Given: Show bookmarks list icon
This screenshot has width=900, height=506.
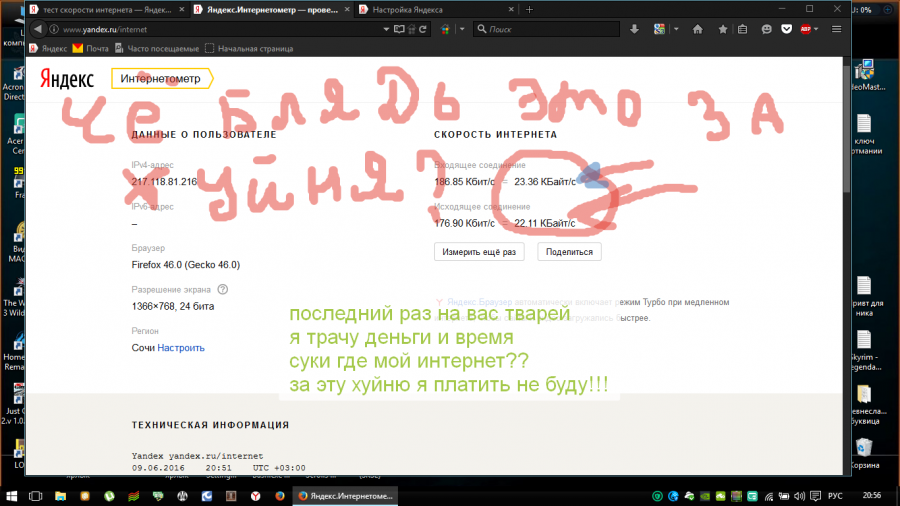Looking at the screenshot, I should (x=743, y=29).
